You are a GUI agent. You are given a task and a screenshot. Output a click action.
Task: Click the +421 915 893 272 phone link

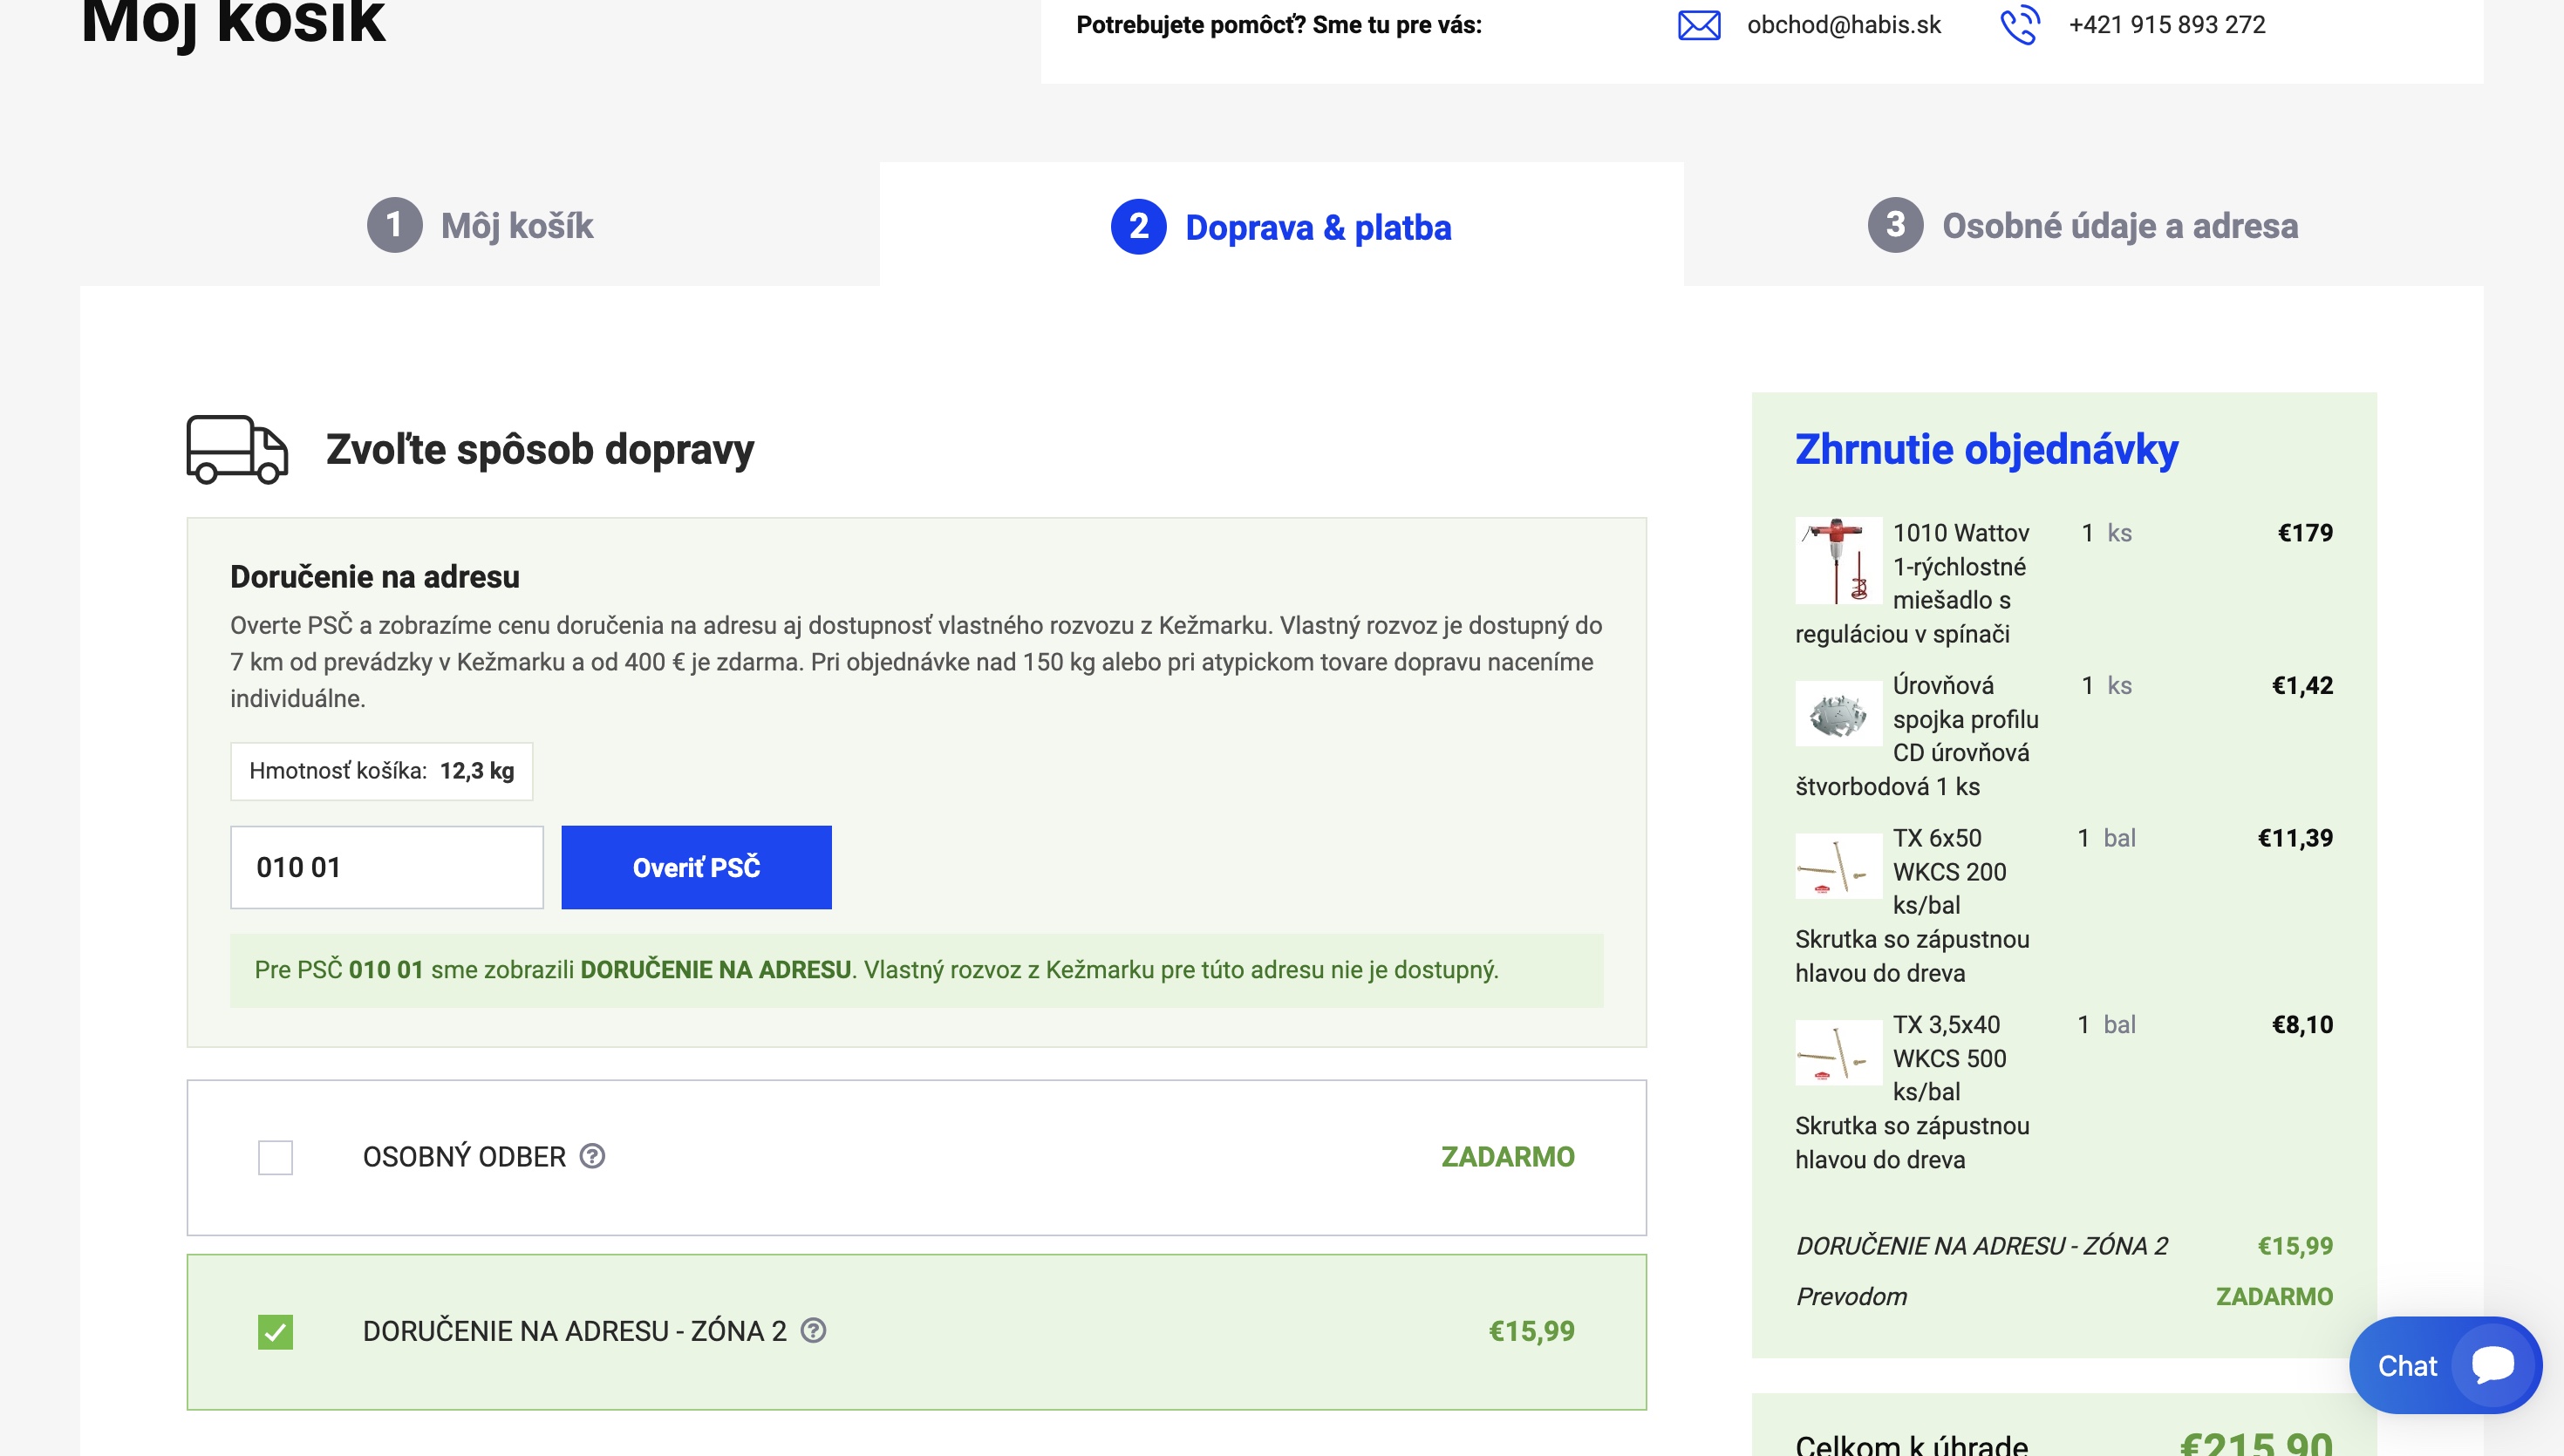(x=2166, y=25)
